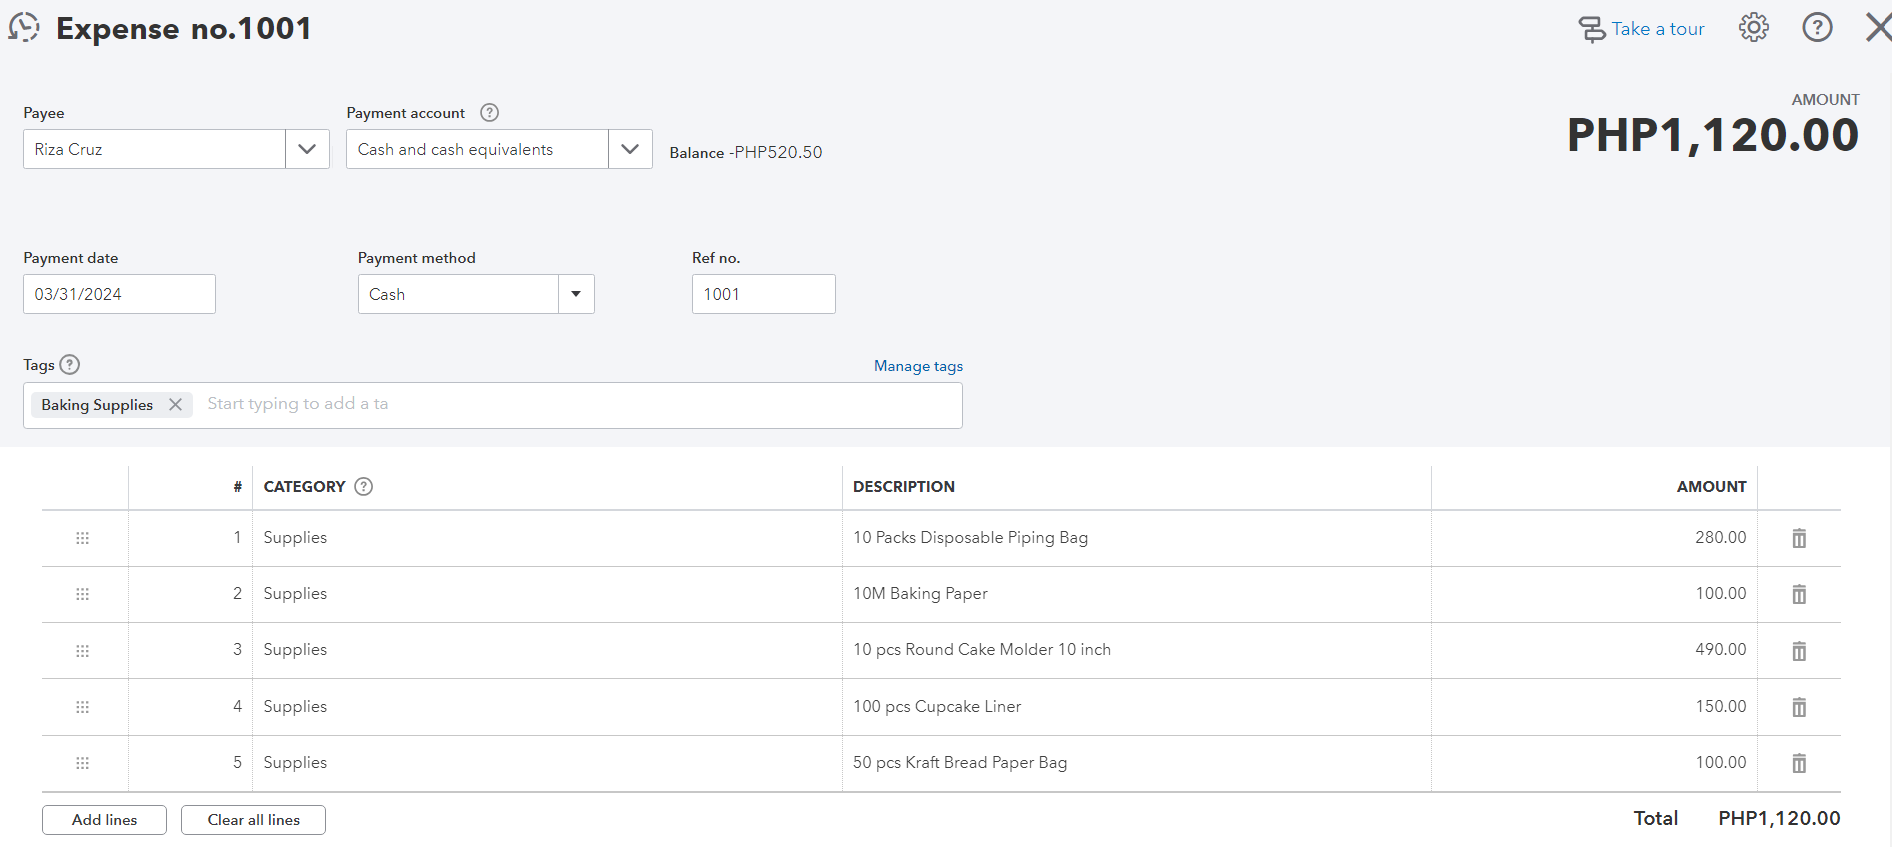This screenshot has width=1892, height=847.
Task: Click the help question mark icon
Action: point(1817,28)
